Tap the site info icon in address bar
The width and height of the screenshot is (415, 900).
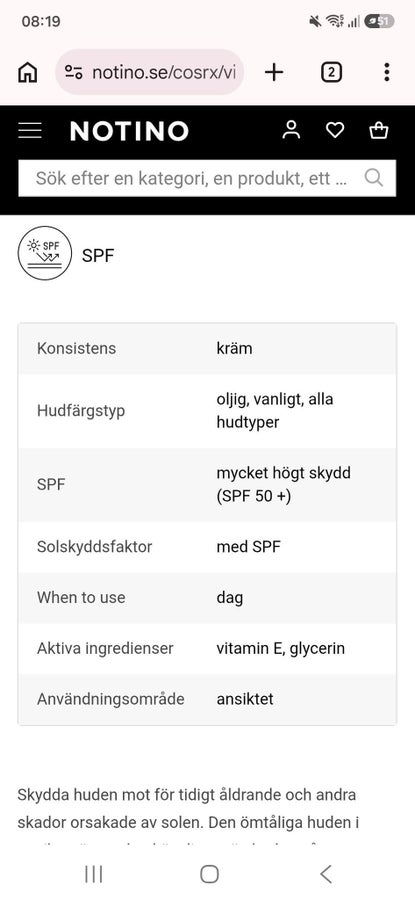click(x=73, y=72)
